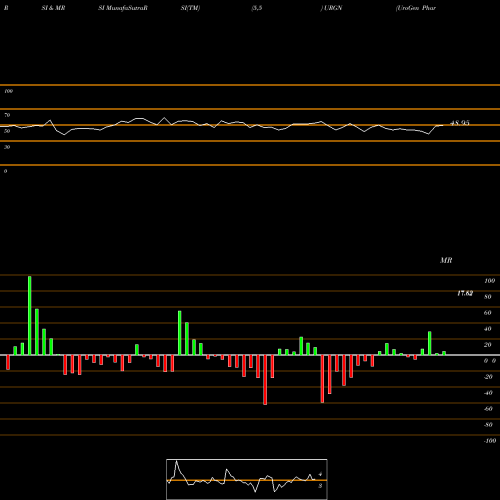500x500 pixels.
Task: Click the RSI axis label 30
Action: (7, 147)
